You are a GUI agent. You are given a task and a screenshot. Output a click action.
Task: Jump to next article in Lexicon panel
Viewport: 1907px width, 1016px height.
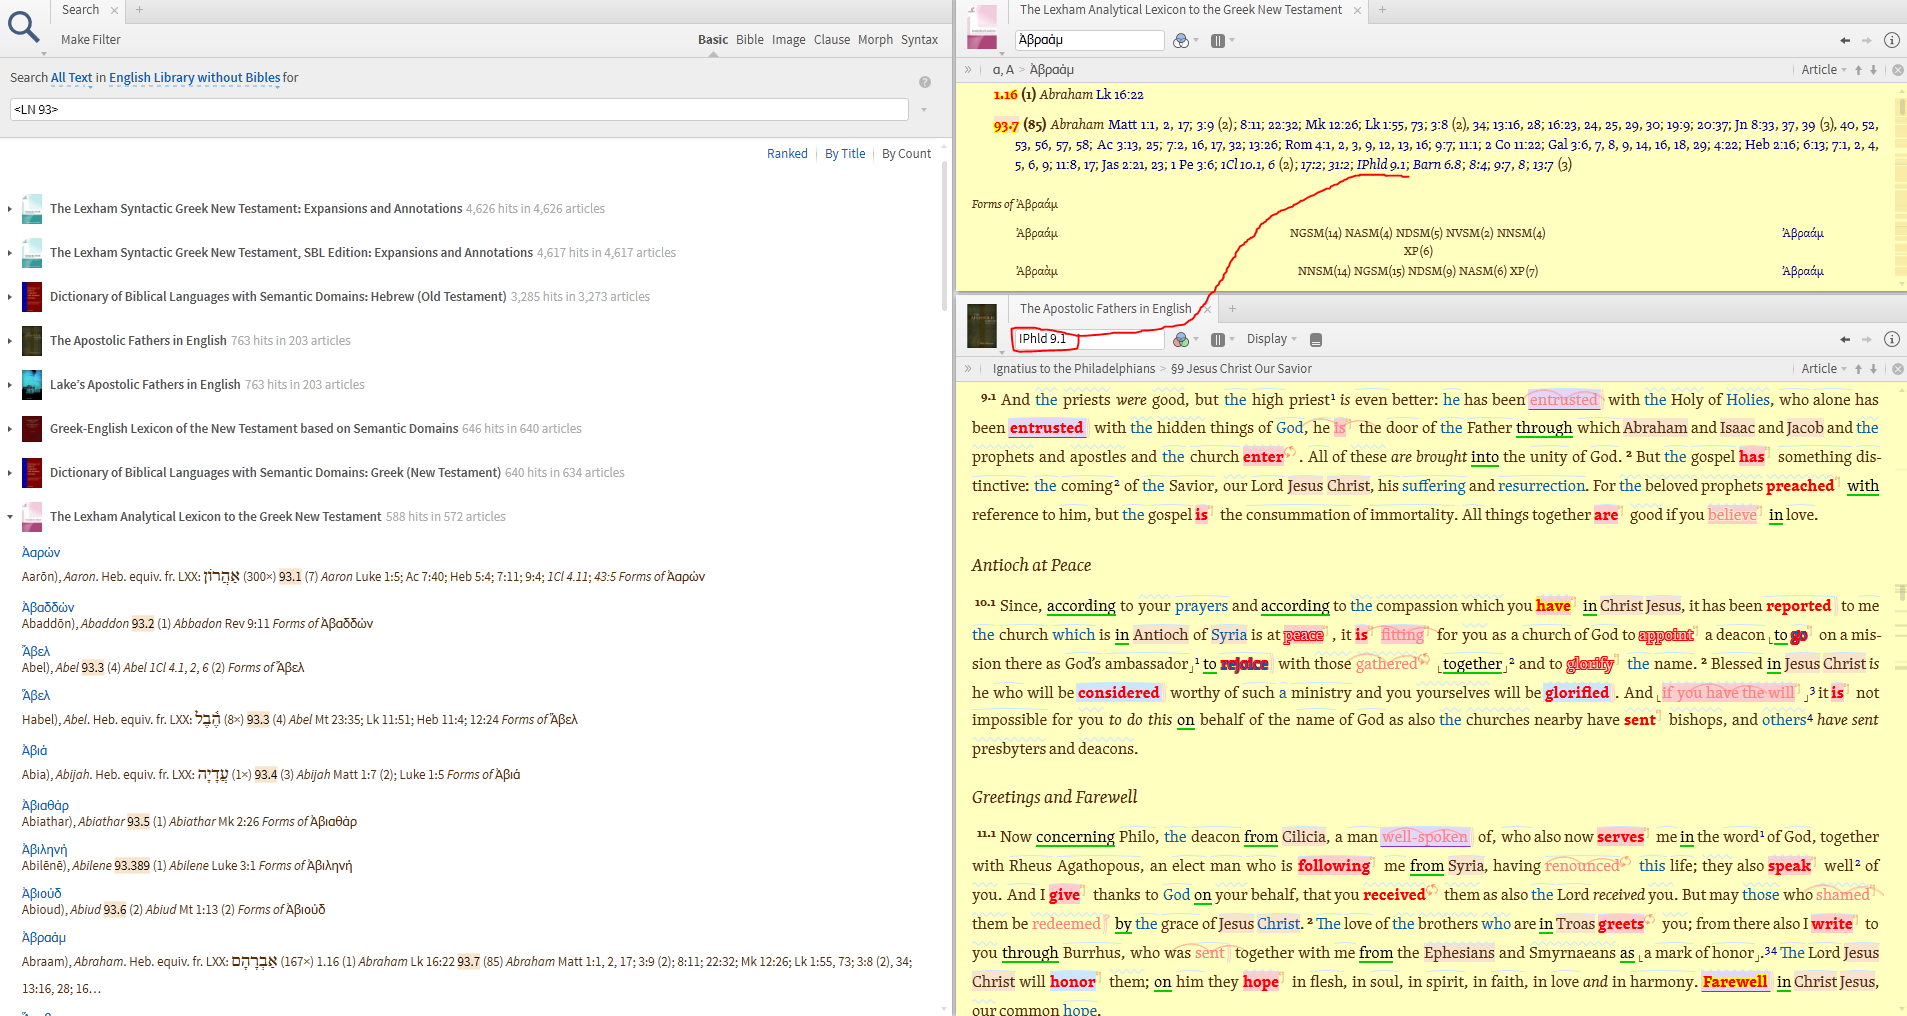pos(1873,70)
